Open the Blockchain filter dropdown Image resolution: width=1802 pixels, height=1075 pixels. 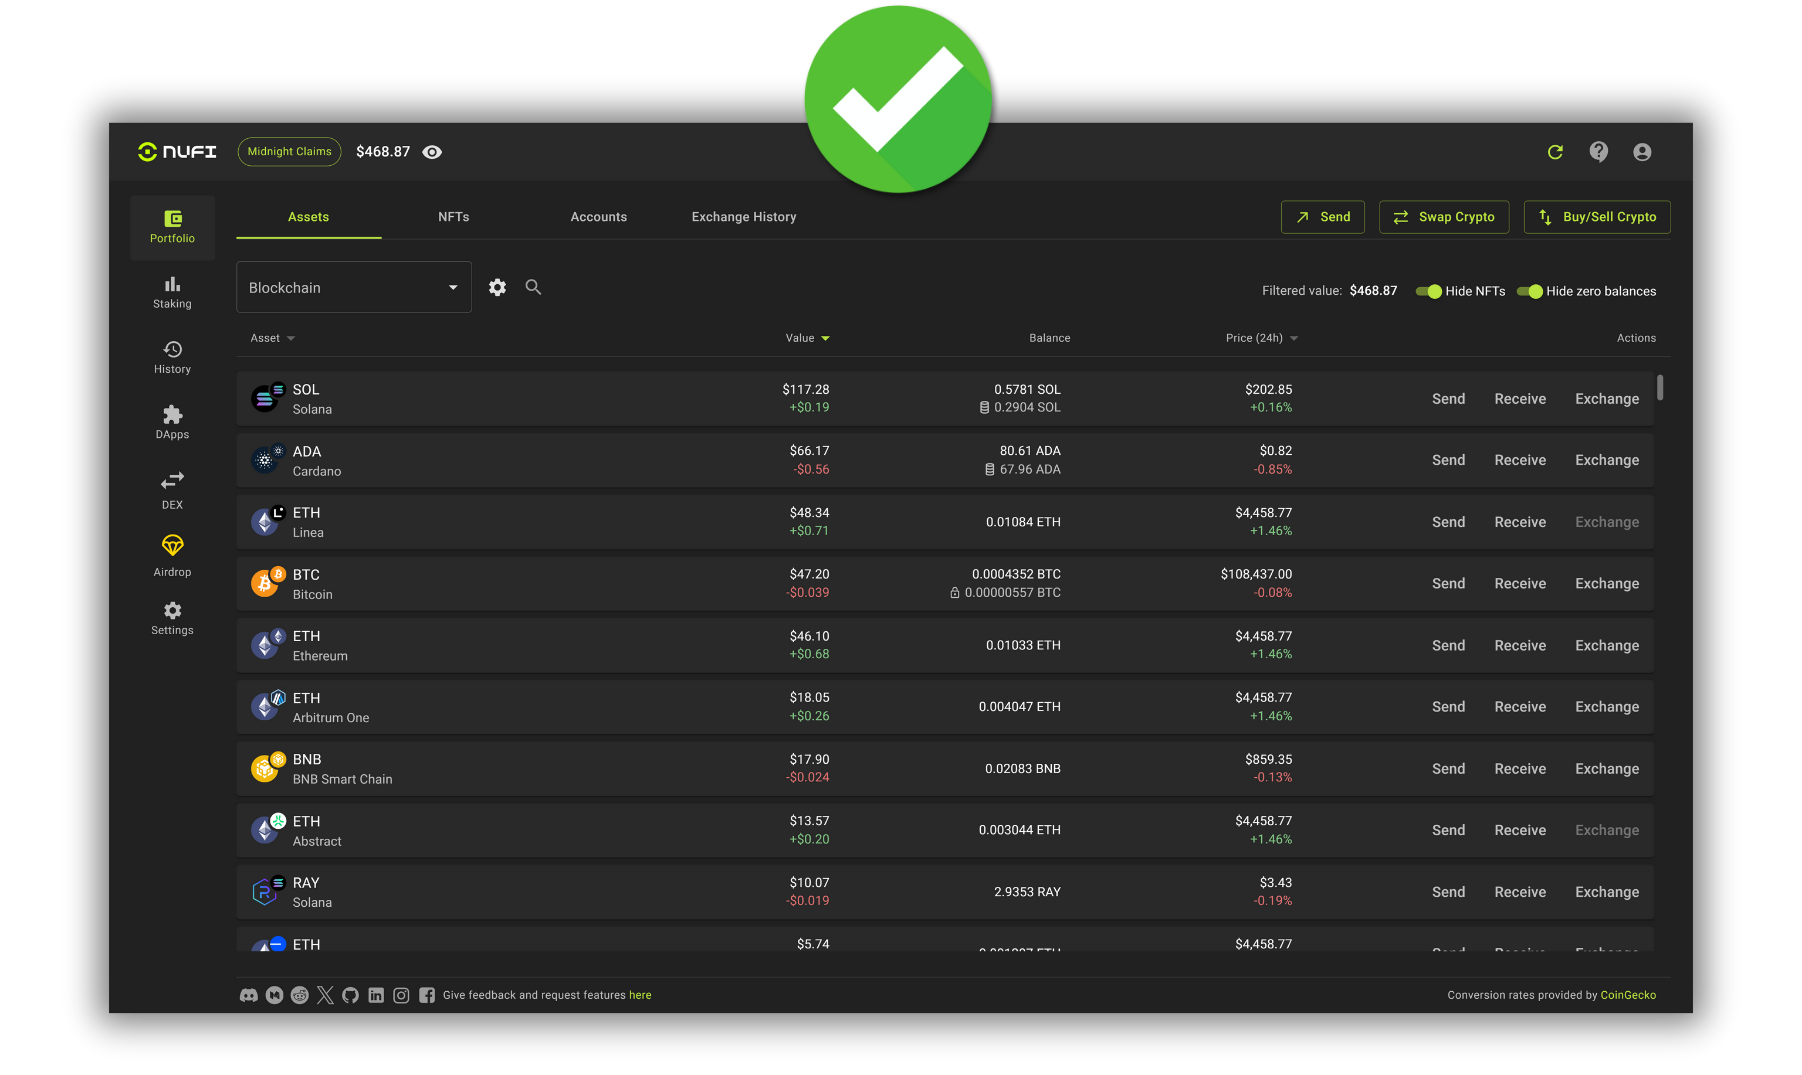pyautogui.click(x=353, y=287)
